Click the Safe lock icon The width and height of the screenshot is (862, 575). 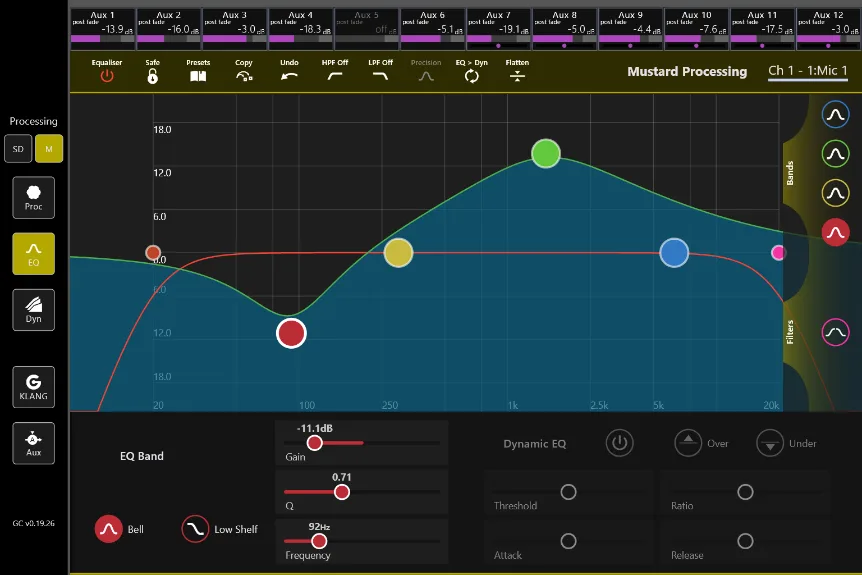(152, 76)
